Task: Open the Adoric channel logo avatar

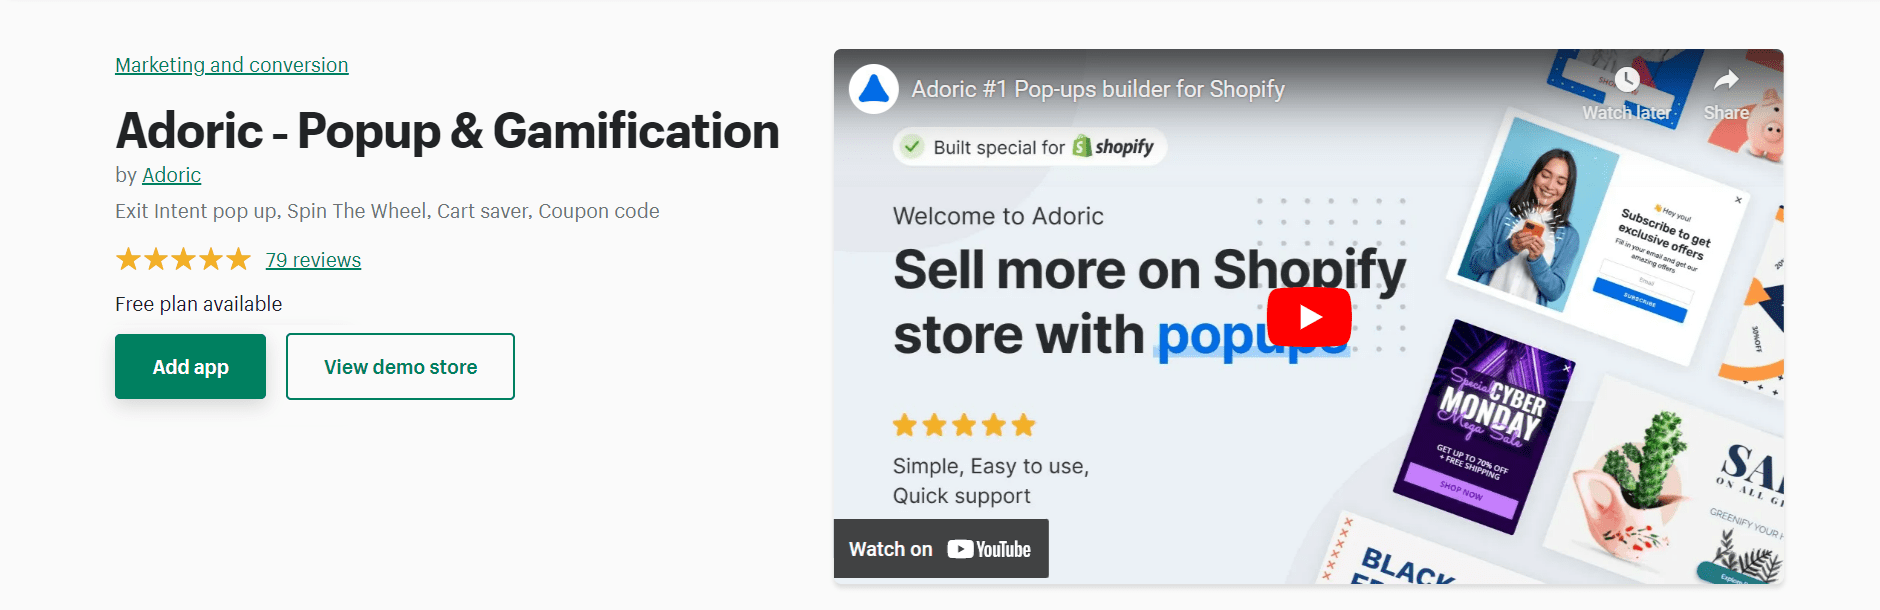Action: point(873,89)
